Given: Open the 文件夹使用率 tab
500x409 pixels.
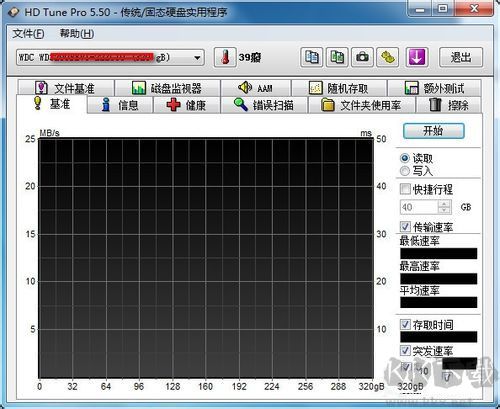Looking at the screenshot, I should 362,105.
